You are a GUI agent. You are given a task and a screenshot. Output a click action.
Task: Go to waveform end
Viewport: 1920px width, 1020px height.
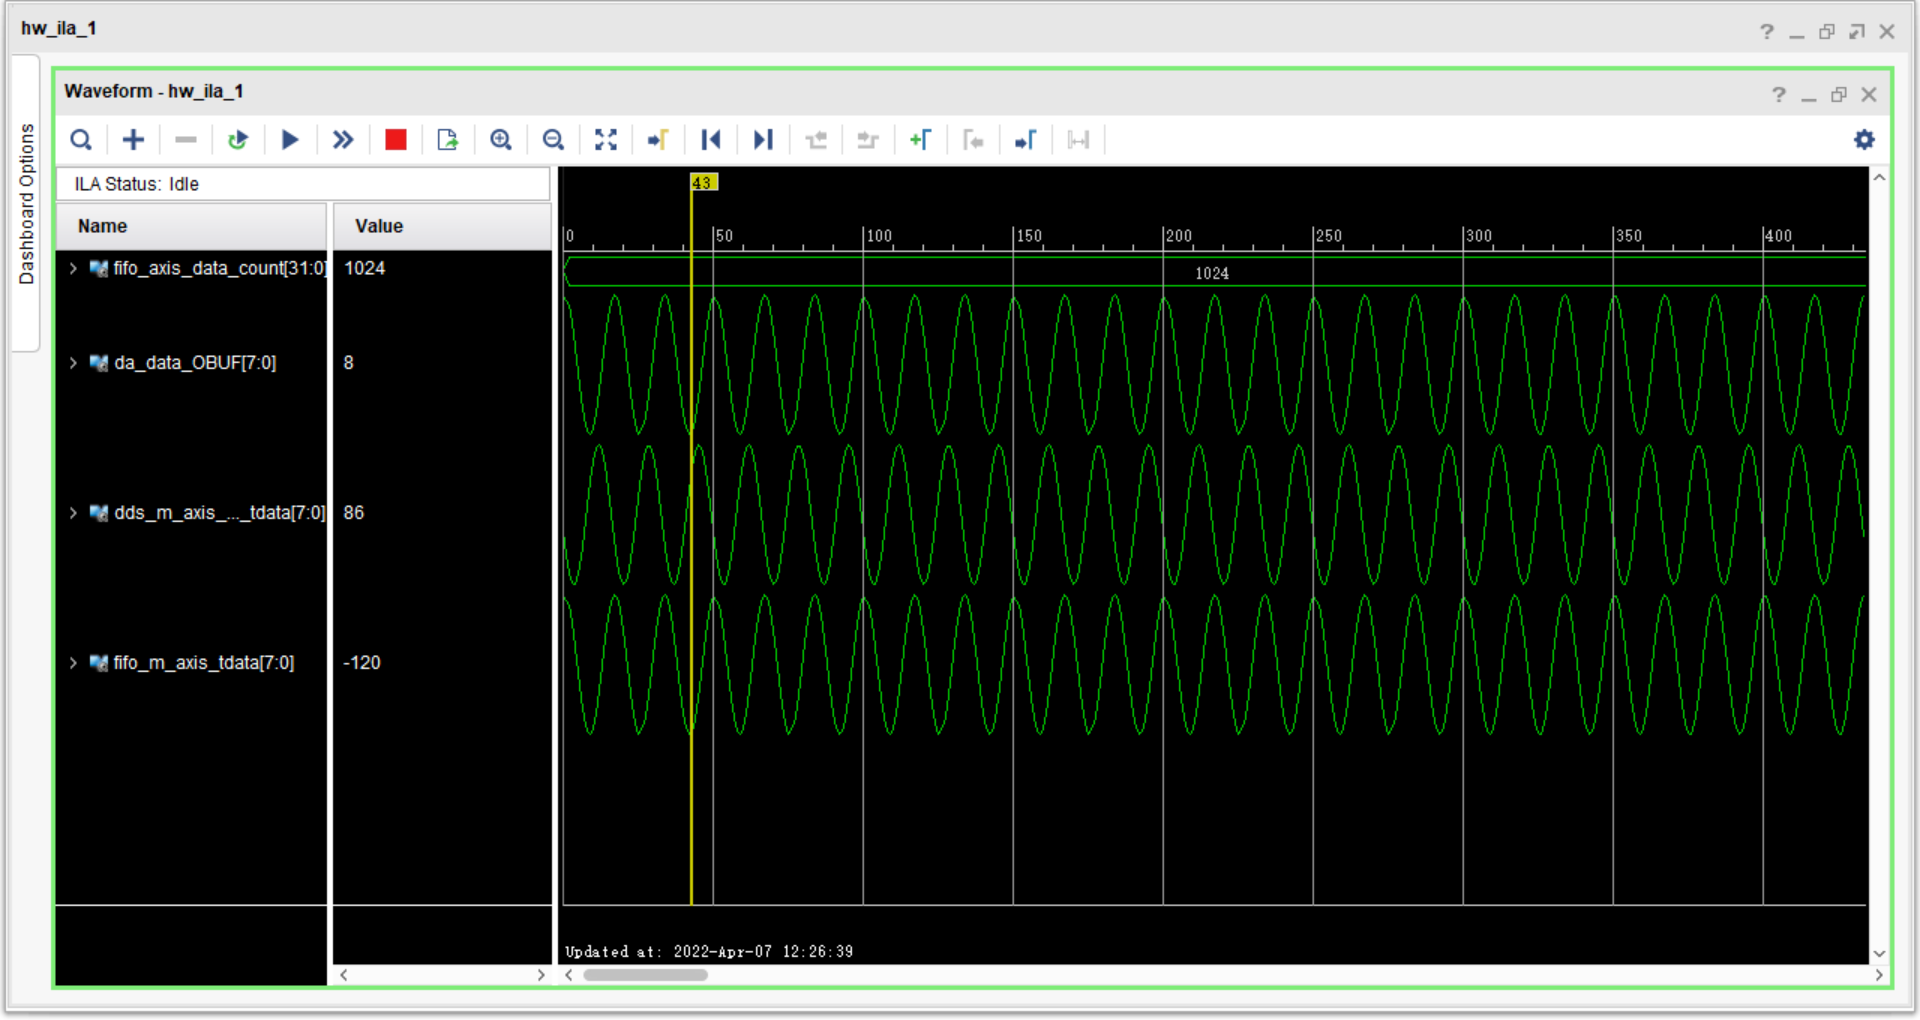click(x=763, y=140)
